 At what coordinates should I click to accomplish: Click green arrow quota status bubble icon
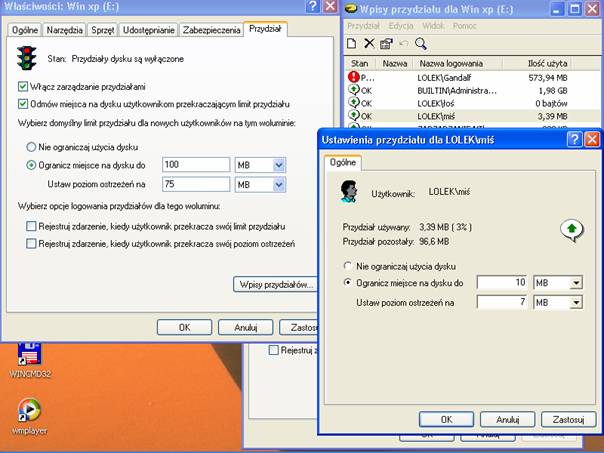coord(572,230)
